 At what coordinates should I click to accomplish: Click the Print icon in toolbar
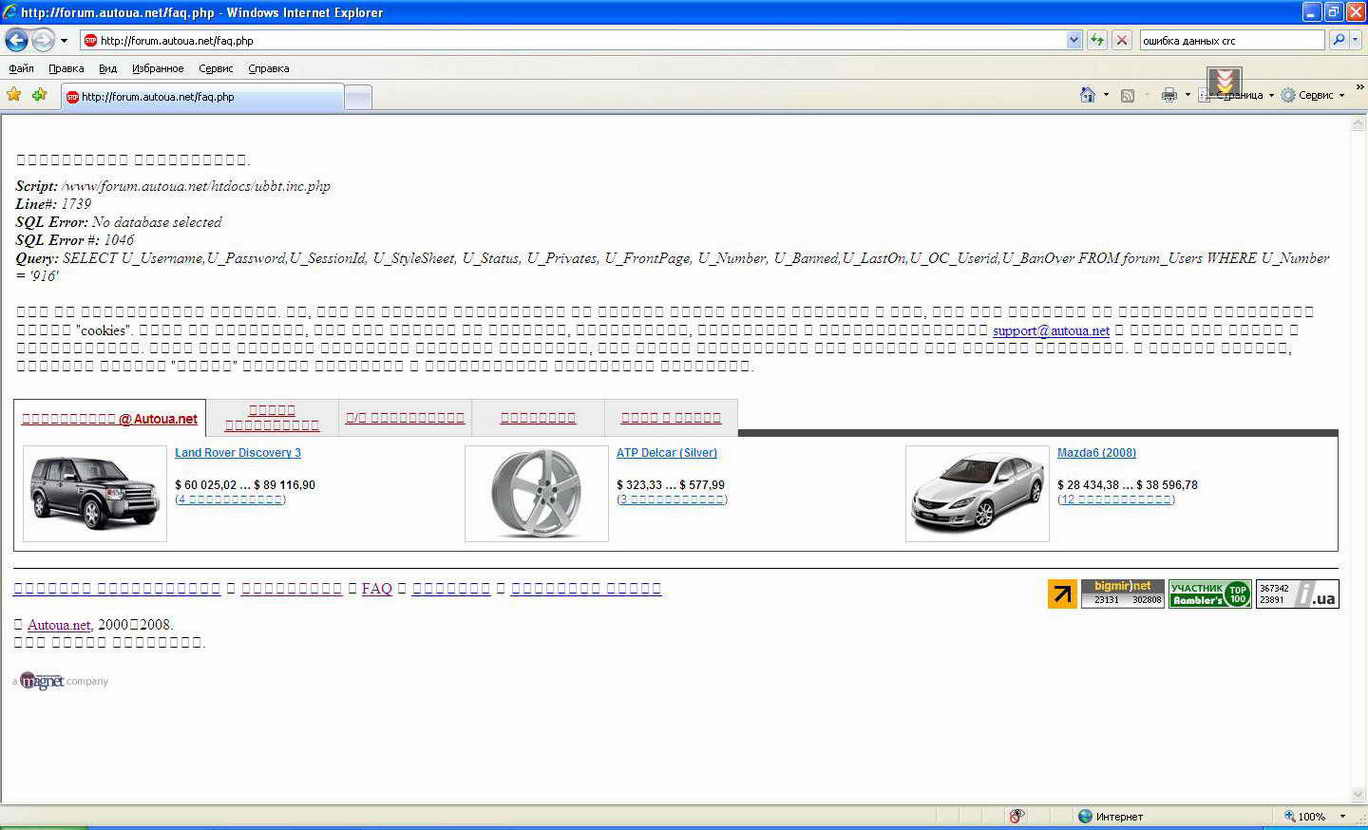pos(1168,95)
